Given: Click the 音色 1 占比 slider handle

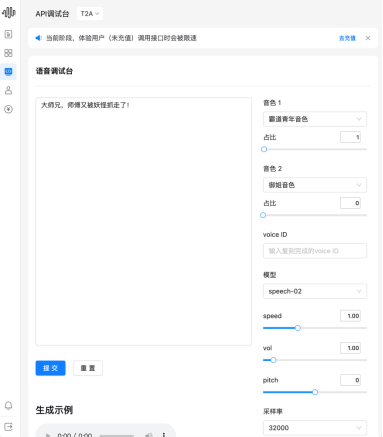Looking at the screenshot, I should coord(264,149).
